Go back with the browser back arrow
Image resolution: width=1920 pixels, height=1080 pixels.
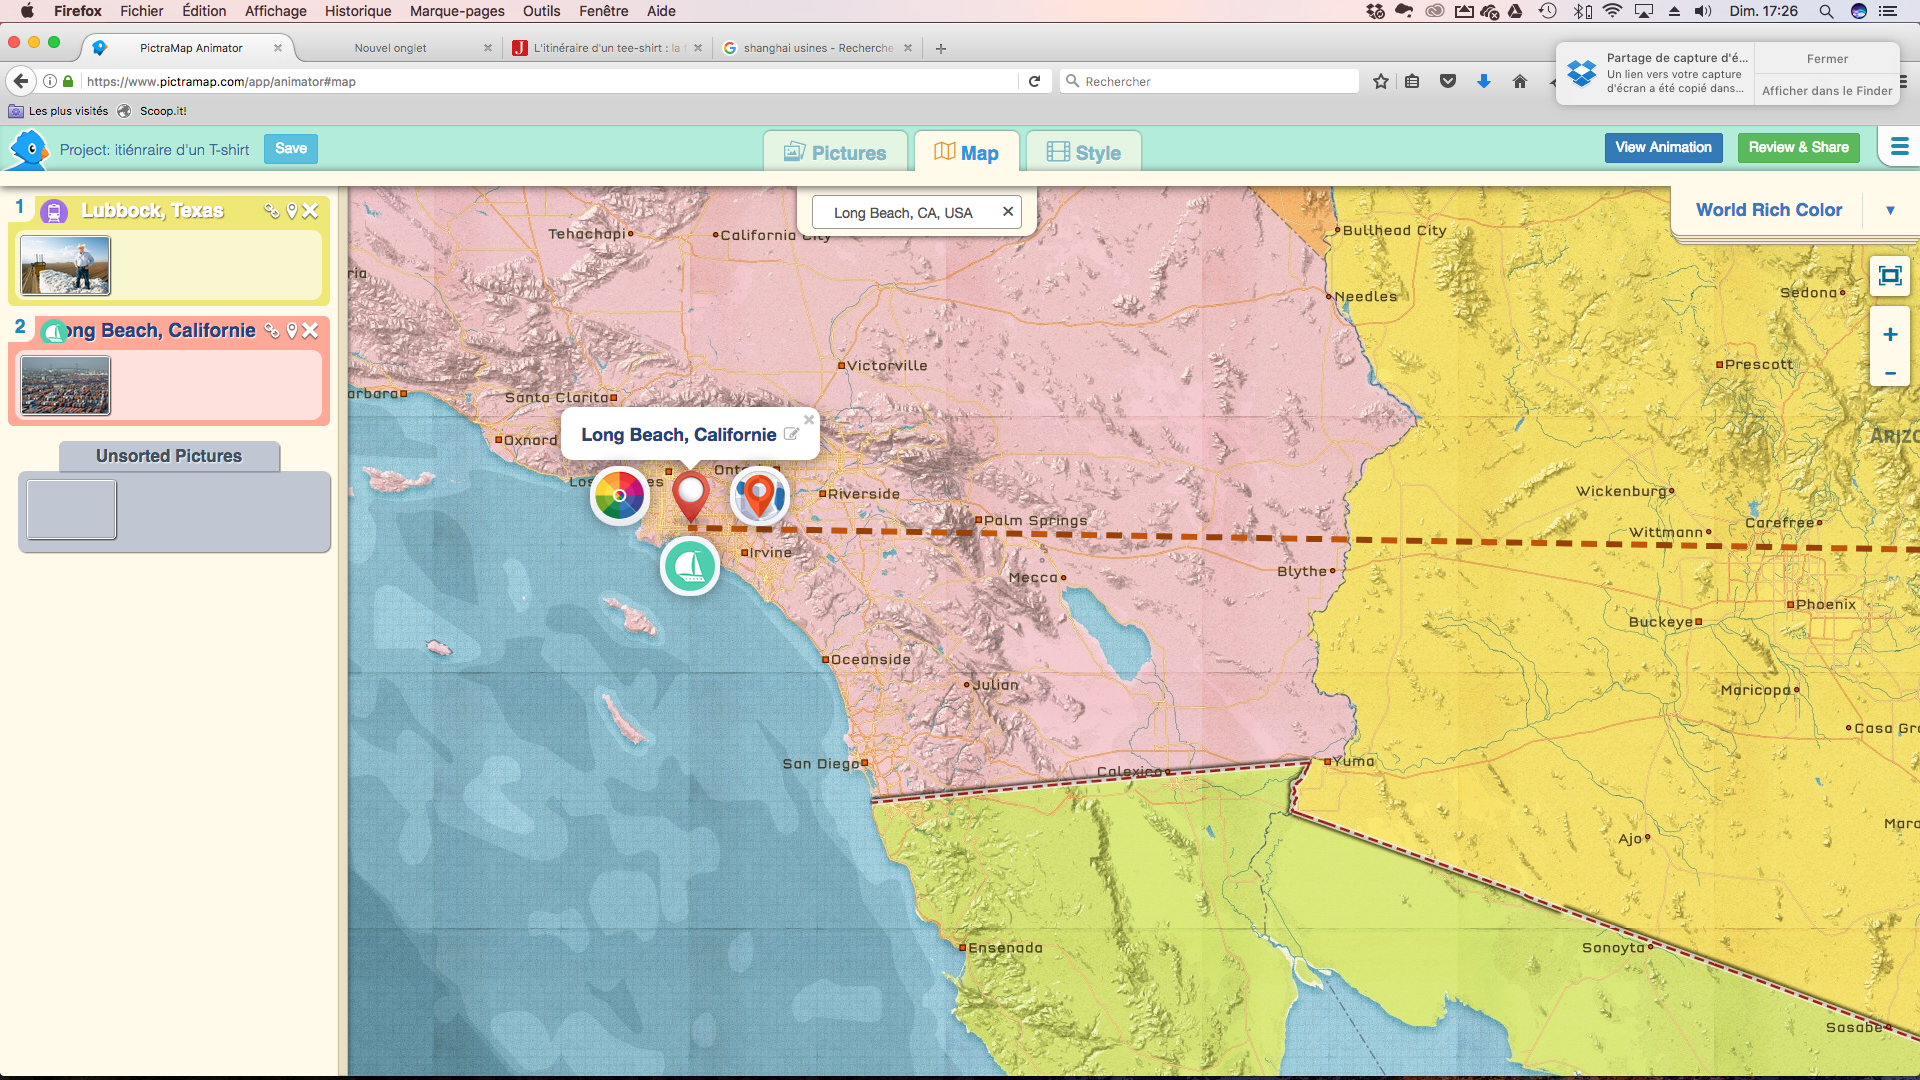21,81
